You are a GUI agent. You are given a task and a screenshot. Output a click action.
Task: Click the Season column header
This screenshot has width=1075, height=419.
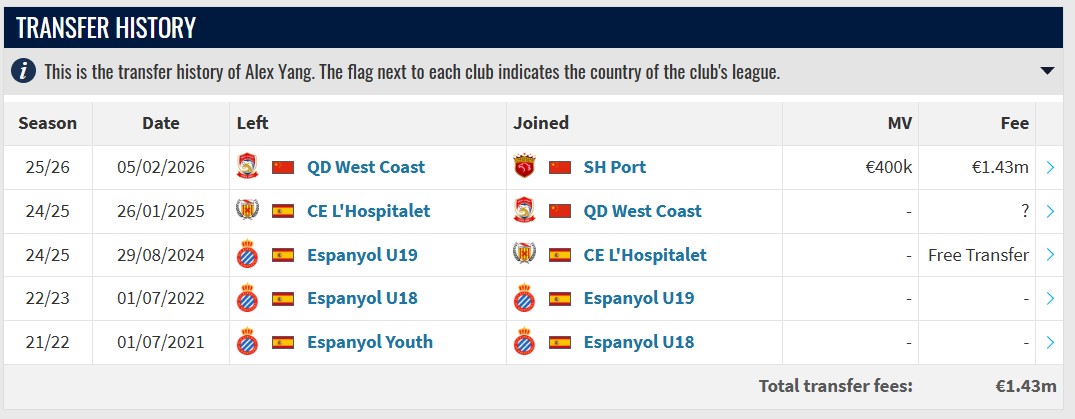click(x=47, y=123)
